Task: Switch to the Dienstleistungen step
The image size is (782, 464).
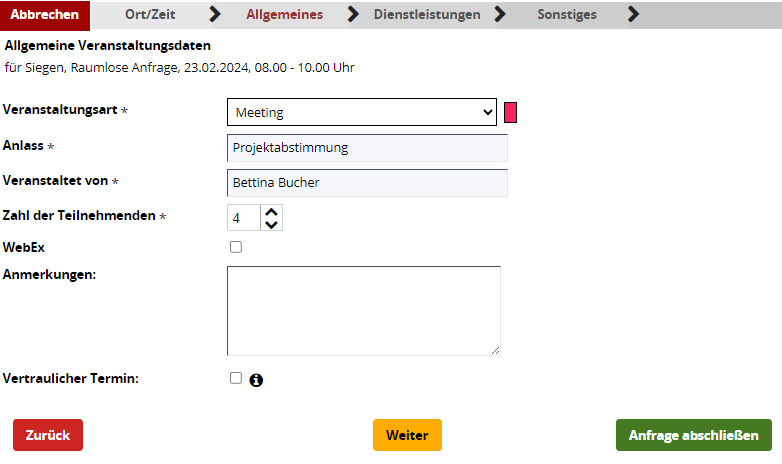Action: (427, 15)
